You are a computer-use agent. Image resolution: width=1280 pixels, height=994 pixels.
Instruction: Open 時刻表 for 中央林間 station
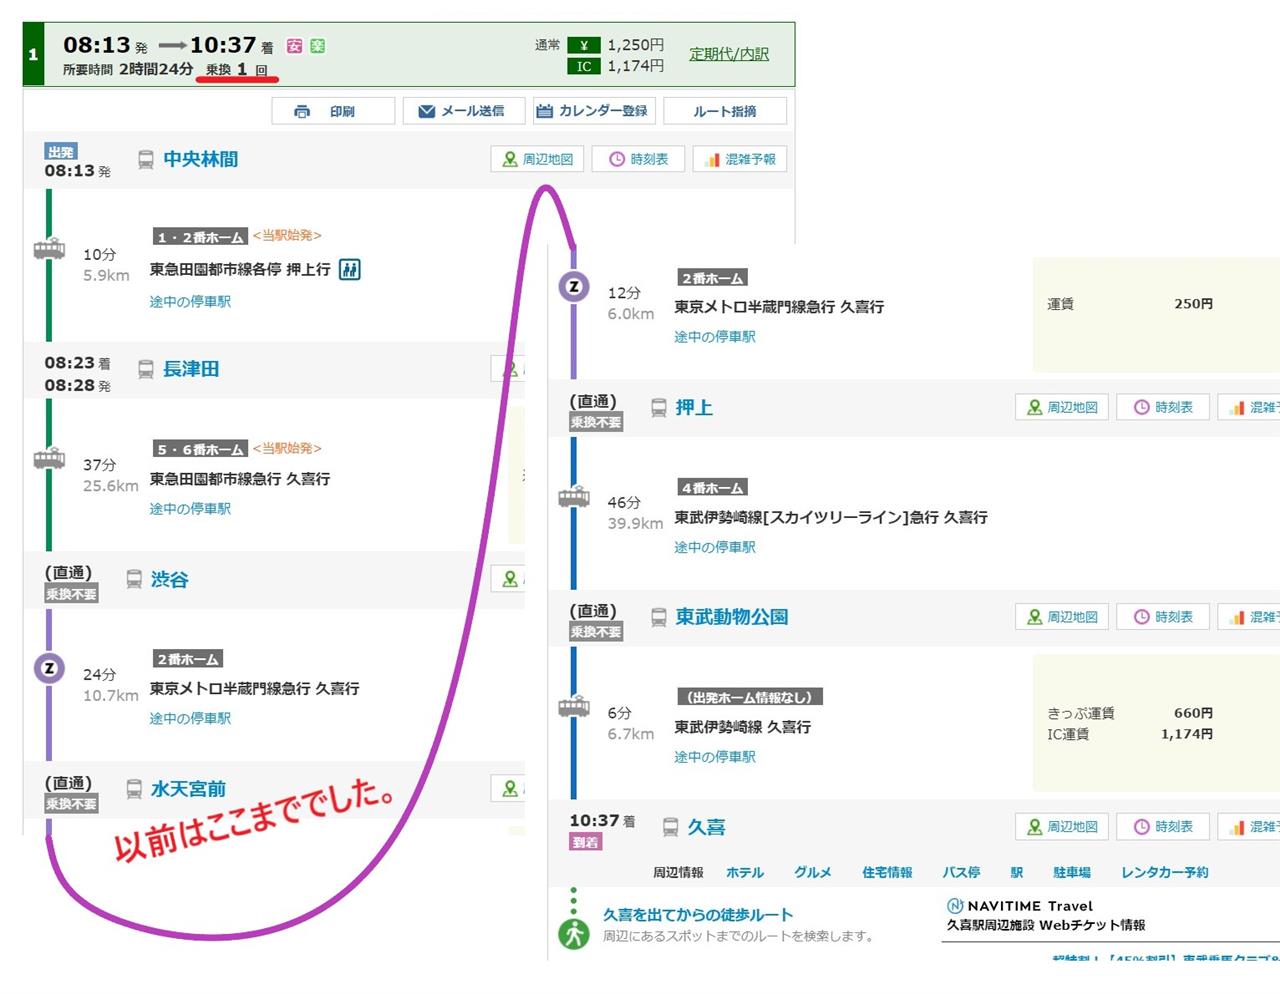coord(638,159)
